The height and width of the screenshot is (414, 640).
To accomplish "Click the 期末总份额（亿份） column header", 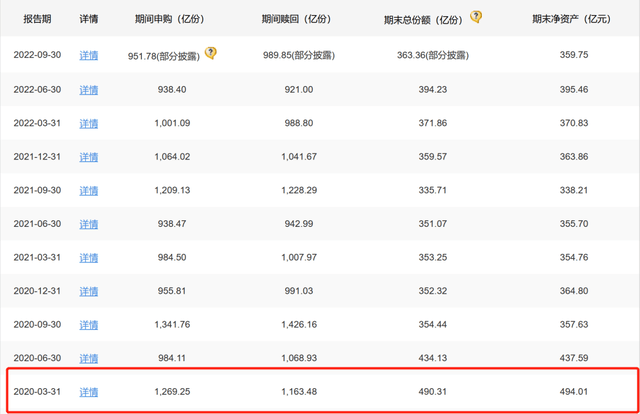I will [x=423, y=20].
